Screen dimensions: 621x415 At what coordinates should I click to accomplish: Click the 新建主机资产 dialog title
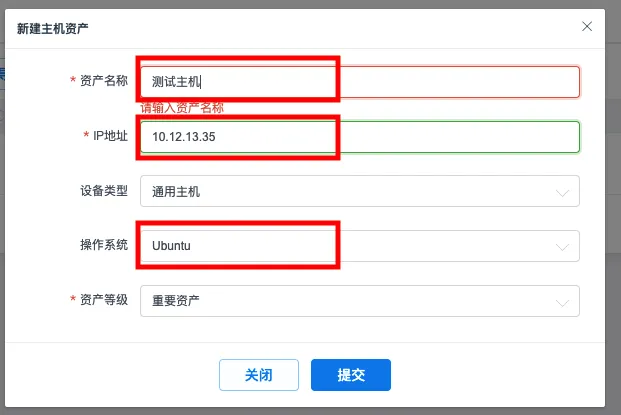click(x=53, y=29)
